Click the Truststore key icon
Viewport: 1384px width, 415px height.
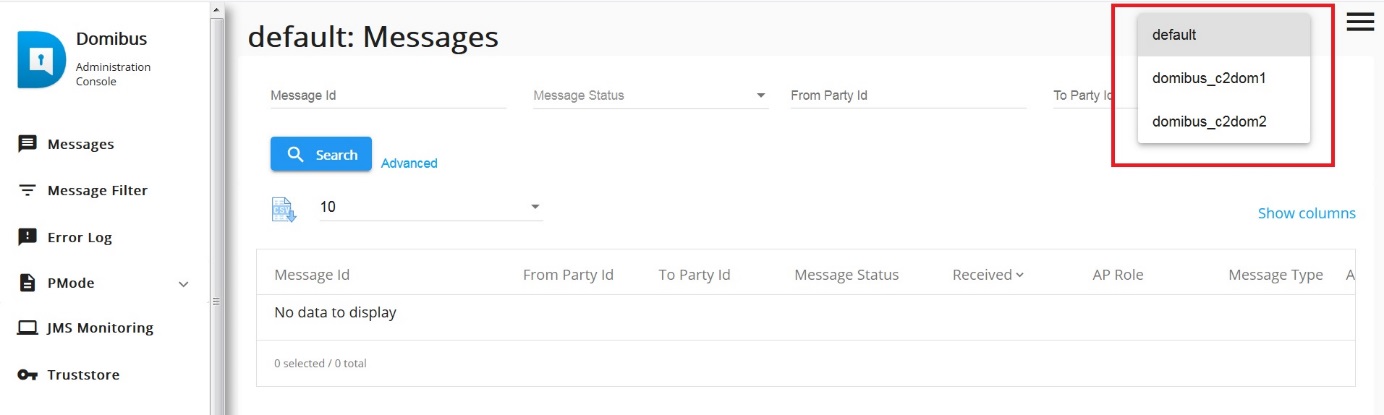[x=28, y=375]
